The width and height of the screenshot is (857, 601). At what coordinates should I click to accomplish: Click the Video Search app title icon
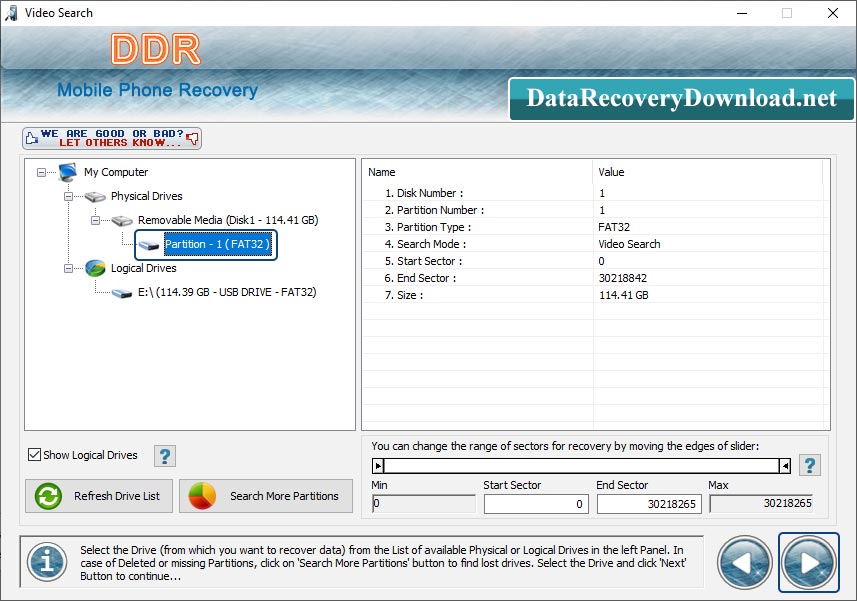11,13
